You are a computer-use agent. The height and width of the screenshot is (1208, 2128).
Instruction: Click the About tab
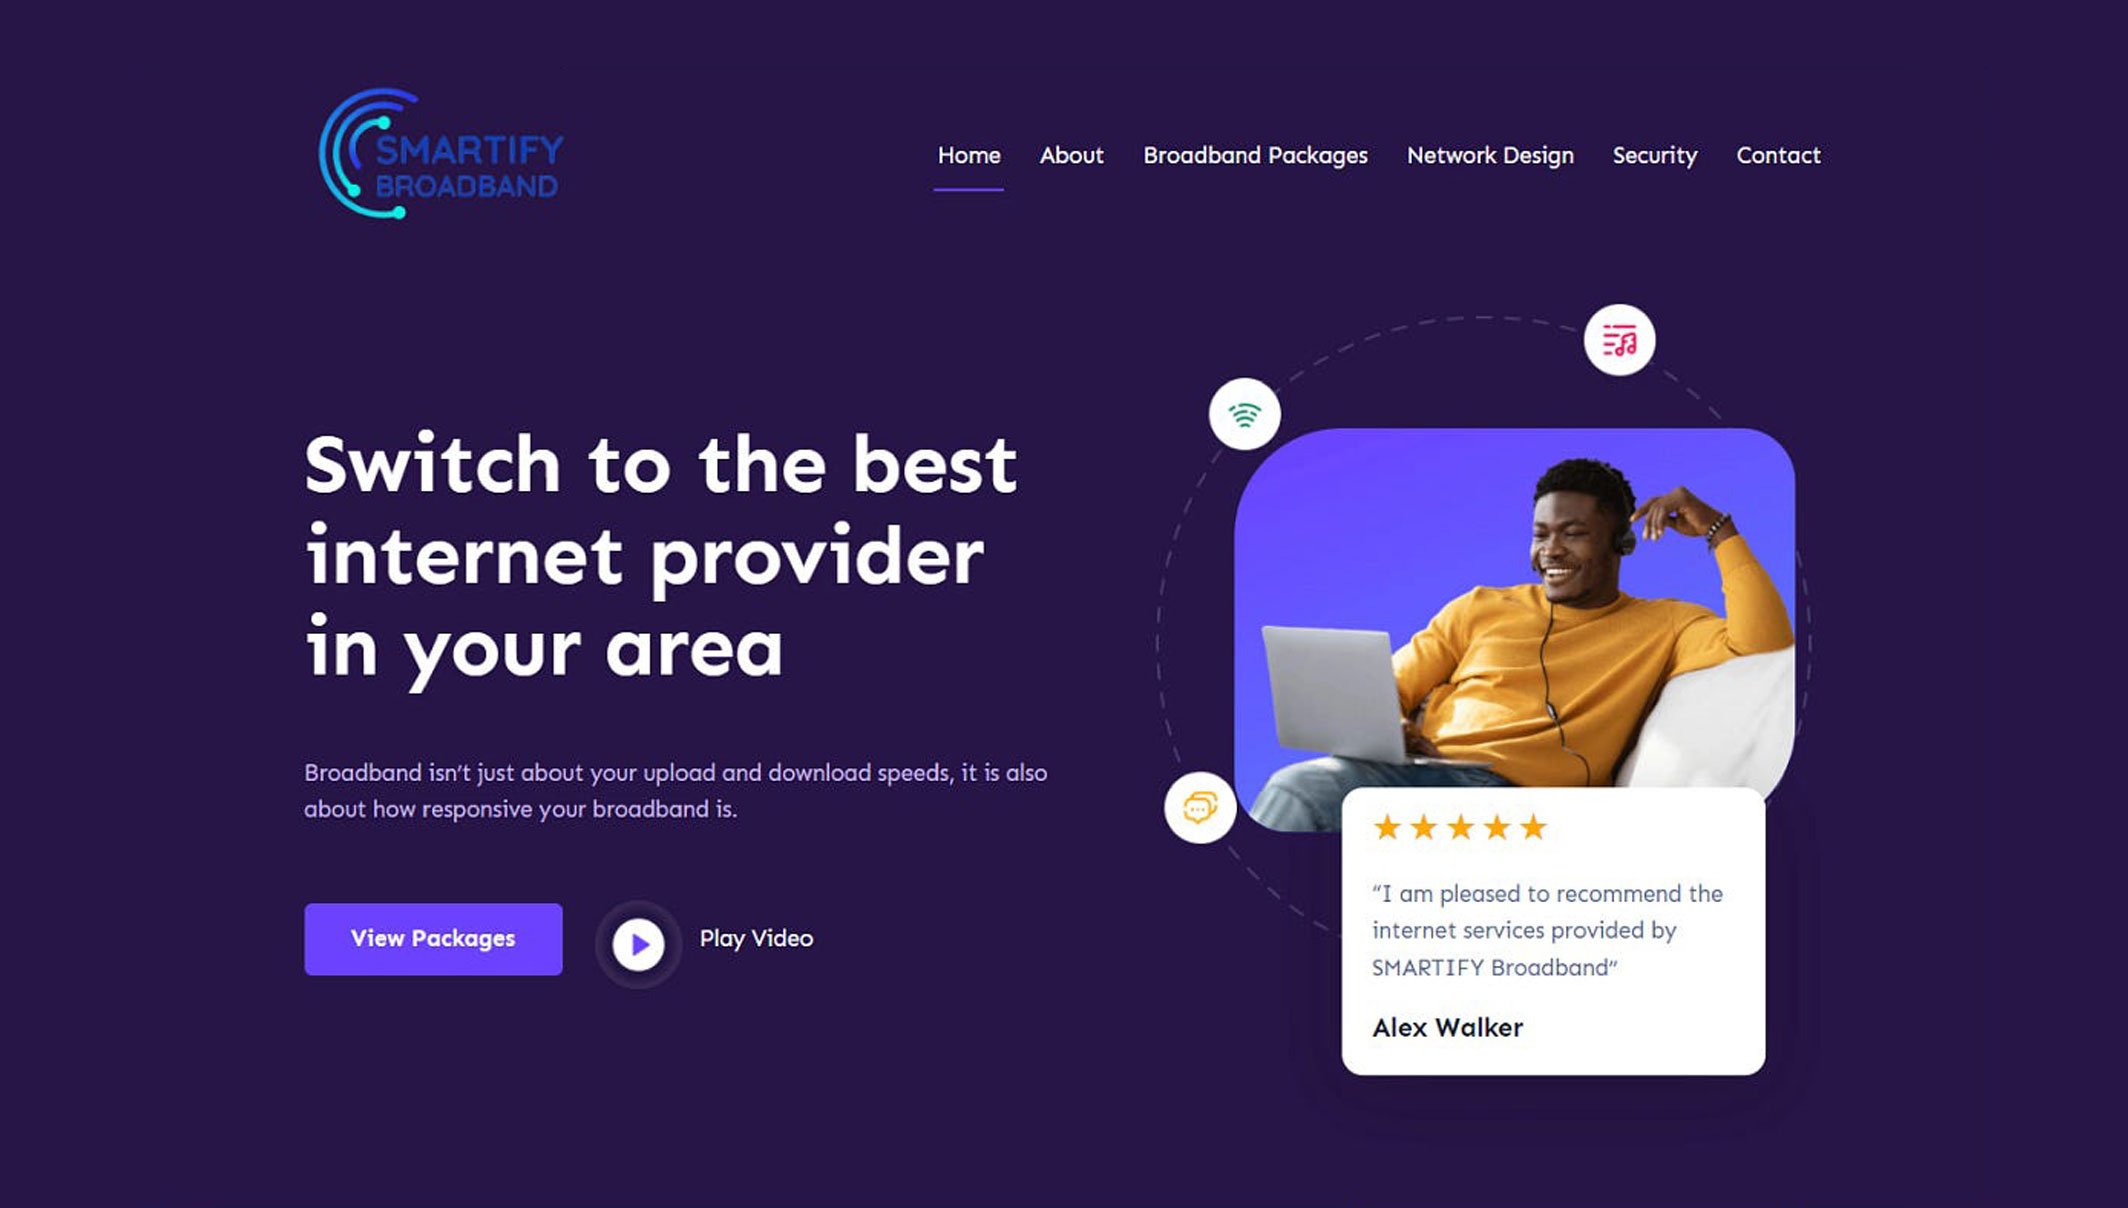click(x=1071, y=155)
